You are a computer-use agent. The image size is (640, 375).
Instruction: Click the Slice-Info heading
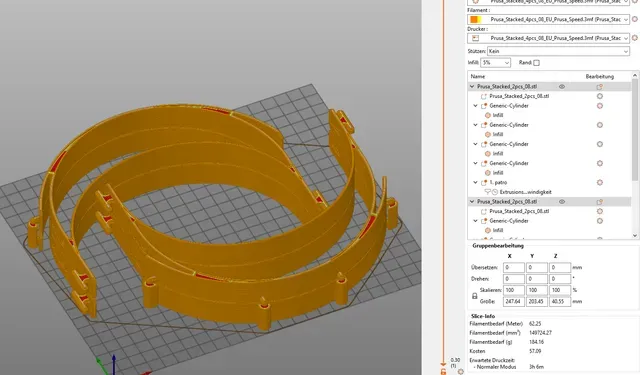483,316
